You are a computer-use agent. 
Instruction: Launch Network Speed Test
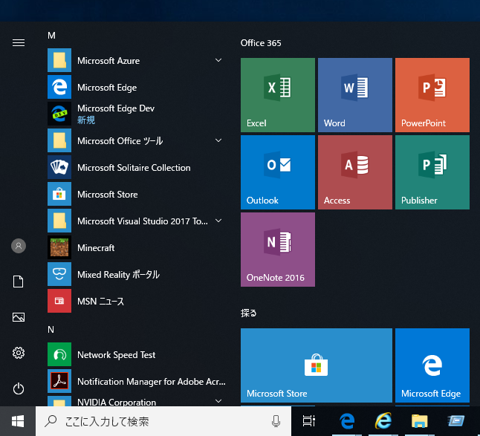(x=137, y=355)
